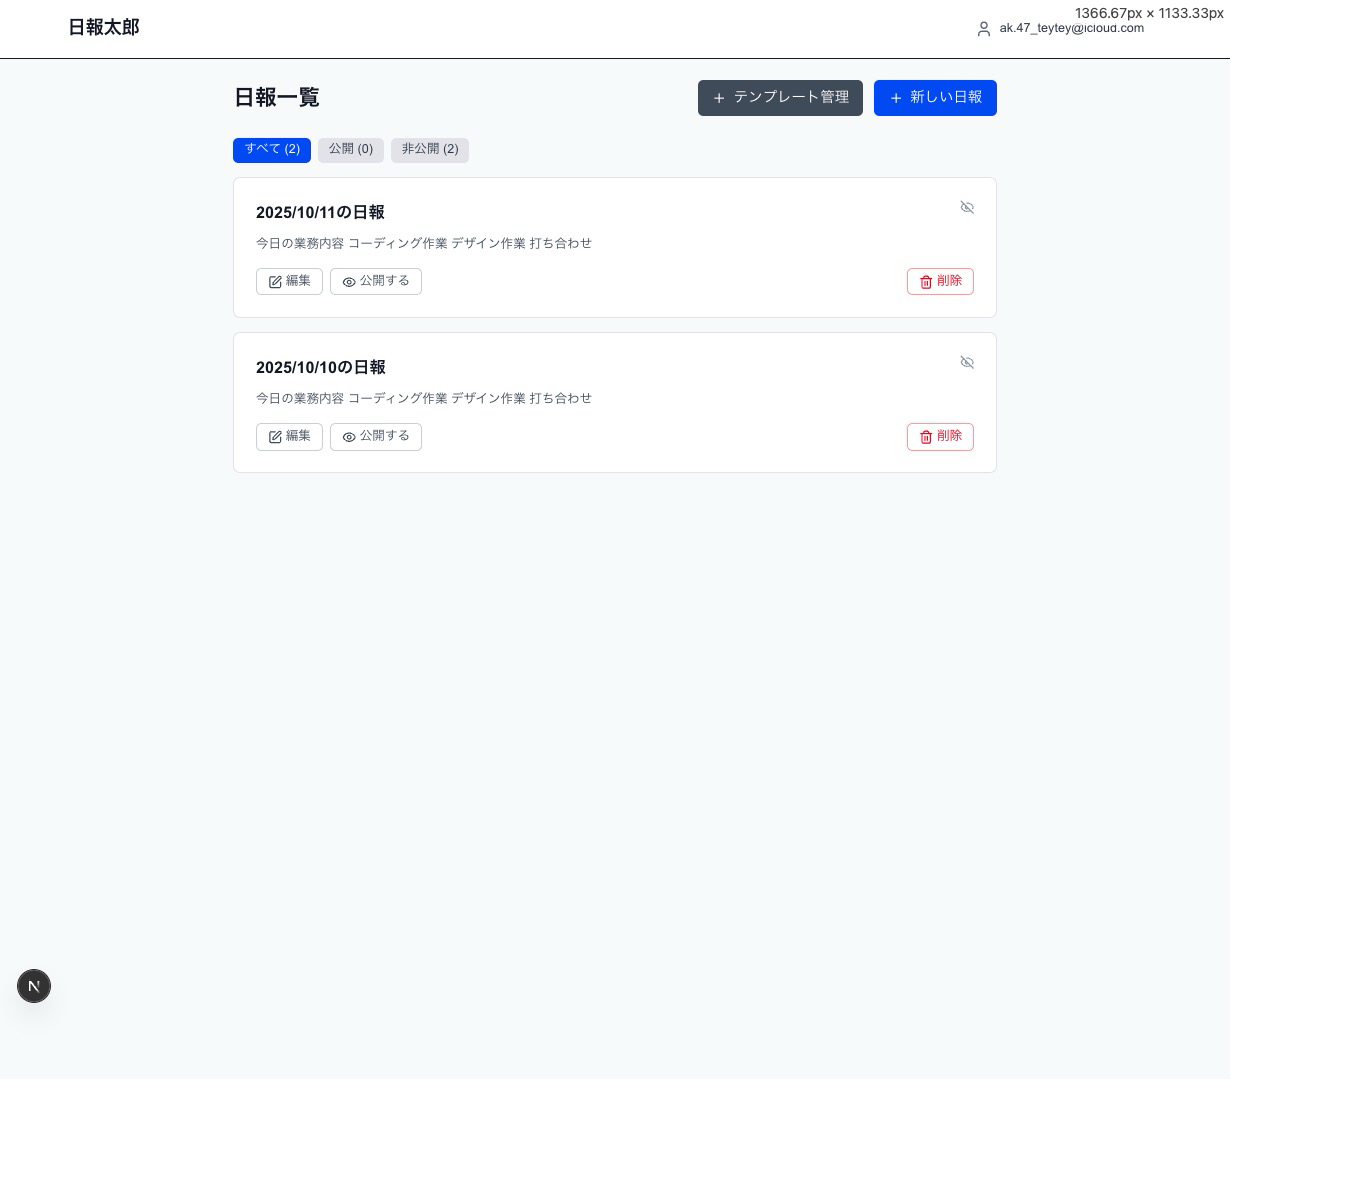Delete the 2025/10/10 report
1366x1198 pixels.
pyautogui.click(x=940, y=436)
